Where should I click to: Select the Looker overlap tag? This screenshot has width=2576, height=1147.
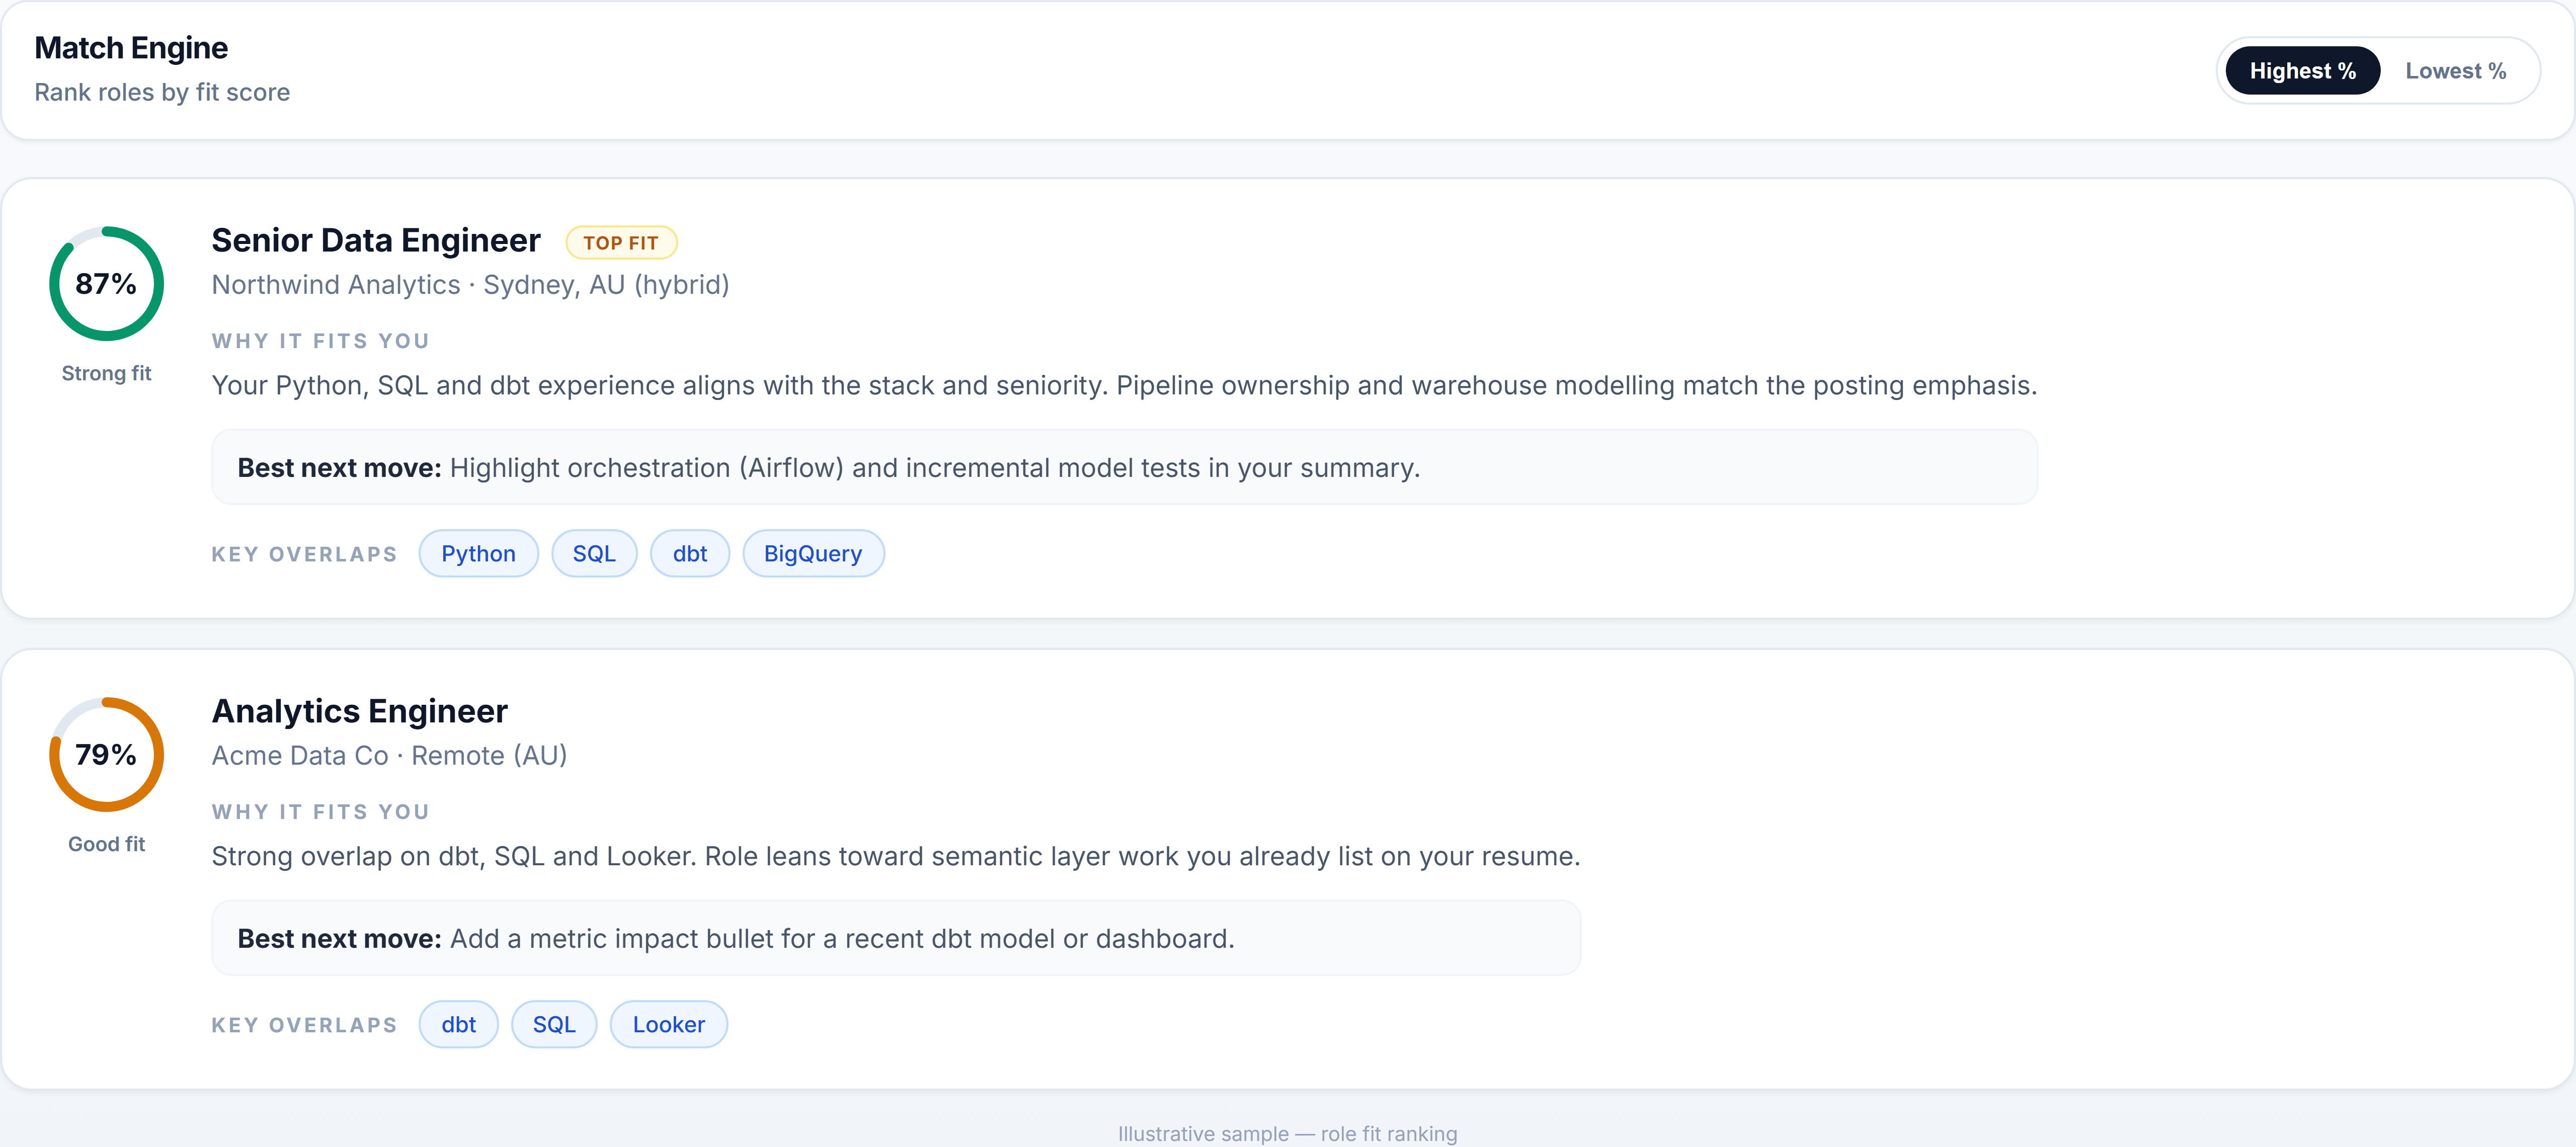(x=668, y=1025)
